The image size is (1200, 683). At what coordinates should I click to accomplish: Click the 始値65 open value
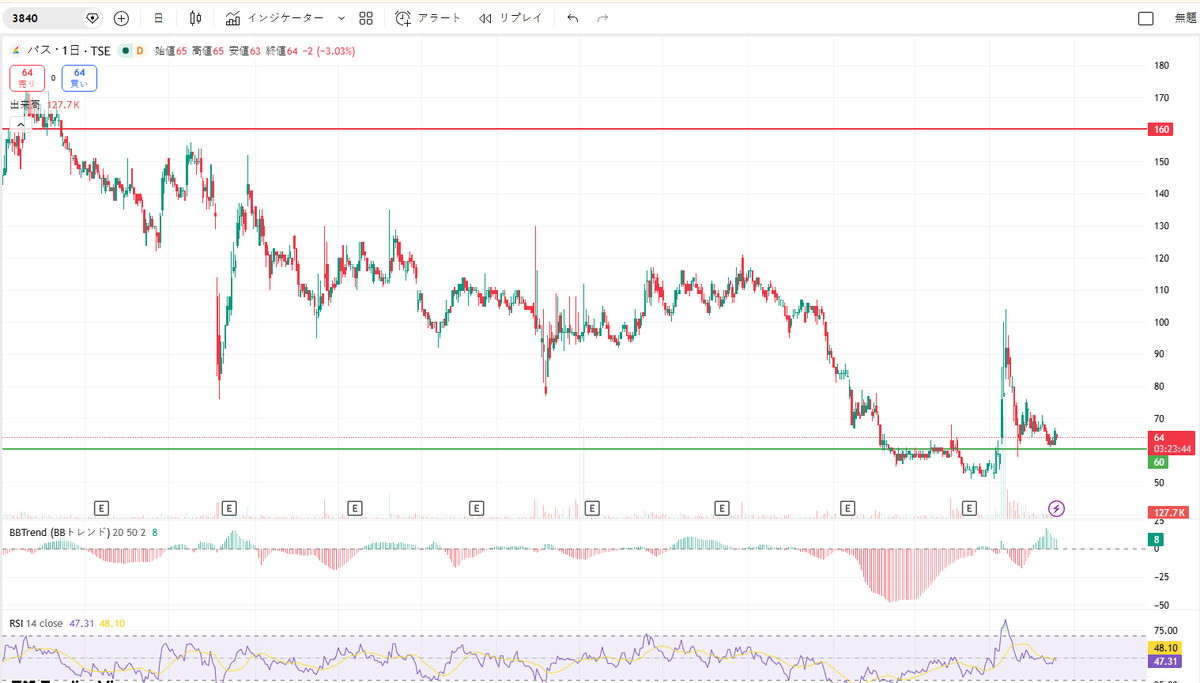tap(170, 50)
